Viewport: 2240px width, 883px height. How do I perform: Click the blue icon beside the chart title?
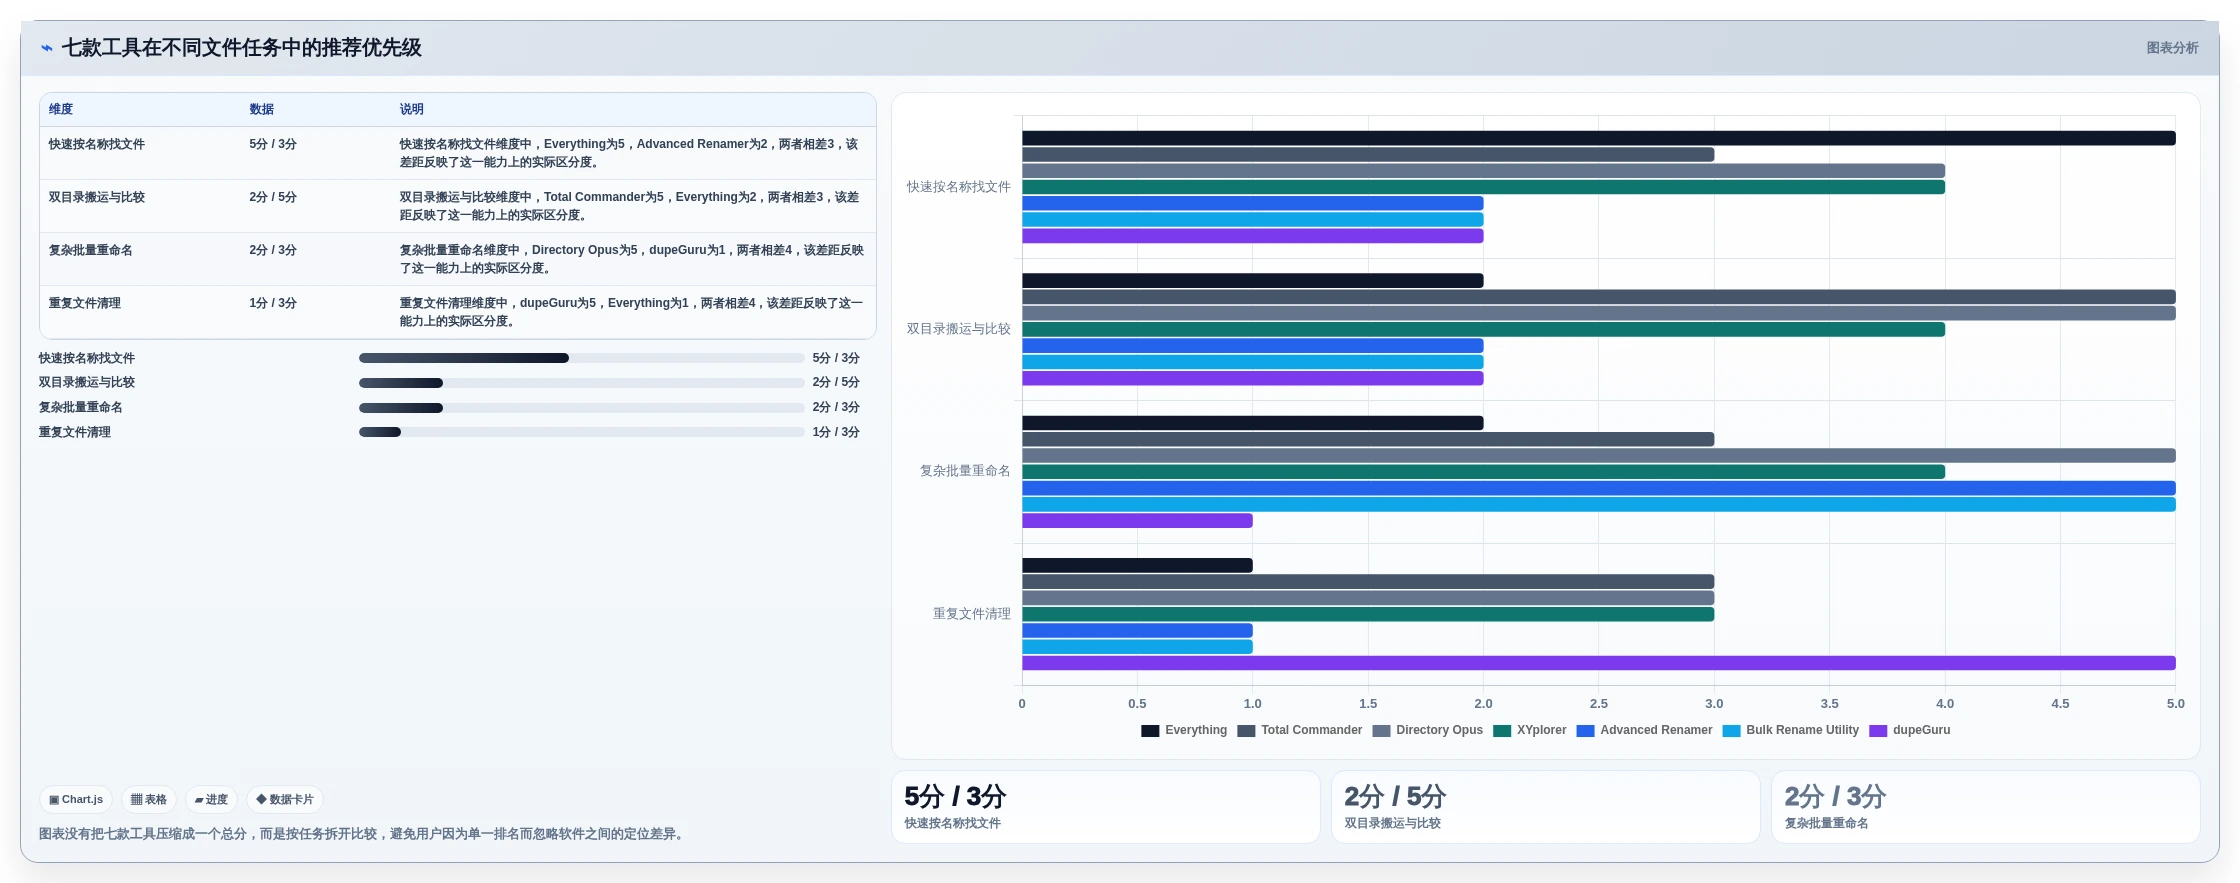pyautogui.click(x=46, y=48)
